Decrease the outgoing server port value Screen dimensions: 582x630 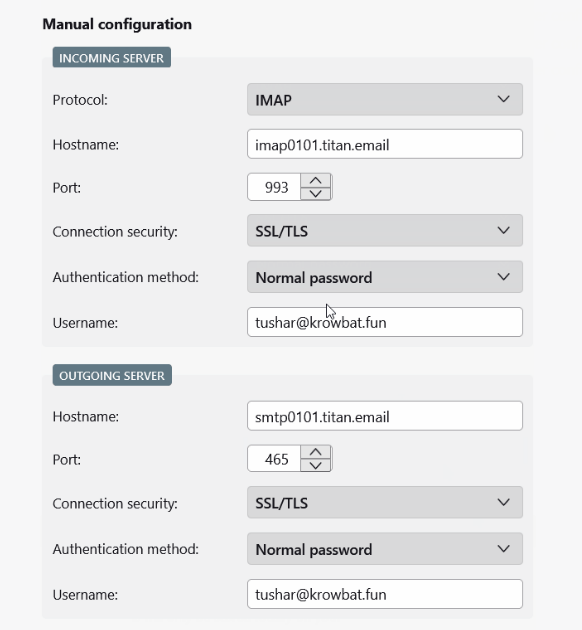316,465
